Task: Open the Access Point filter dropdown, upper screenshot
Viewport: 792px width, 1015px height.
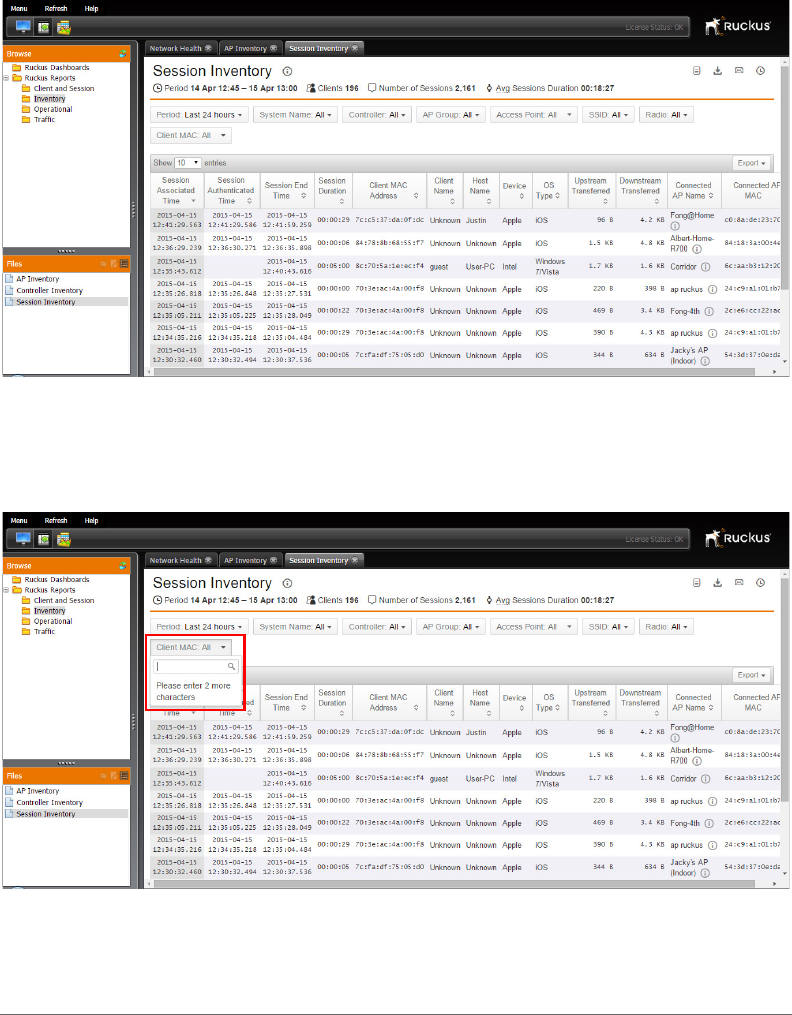Action: pos(534,115)
